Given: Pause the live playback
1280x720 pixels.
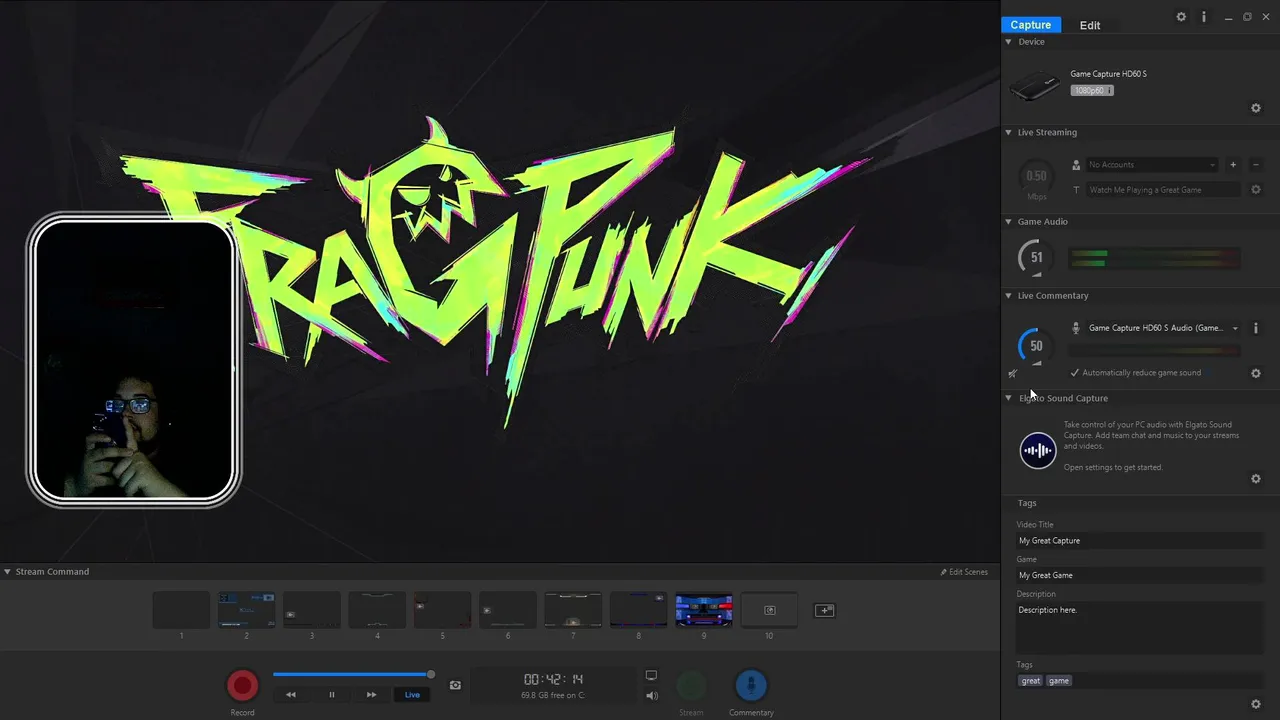Looking at the screenshot, I should (x=332, y=694).
